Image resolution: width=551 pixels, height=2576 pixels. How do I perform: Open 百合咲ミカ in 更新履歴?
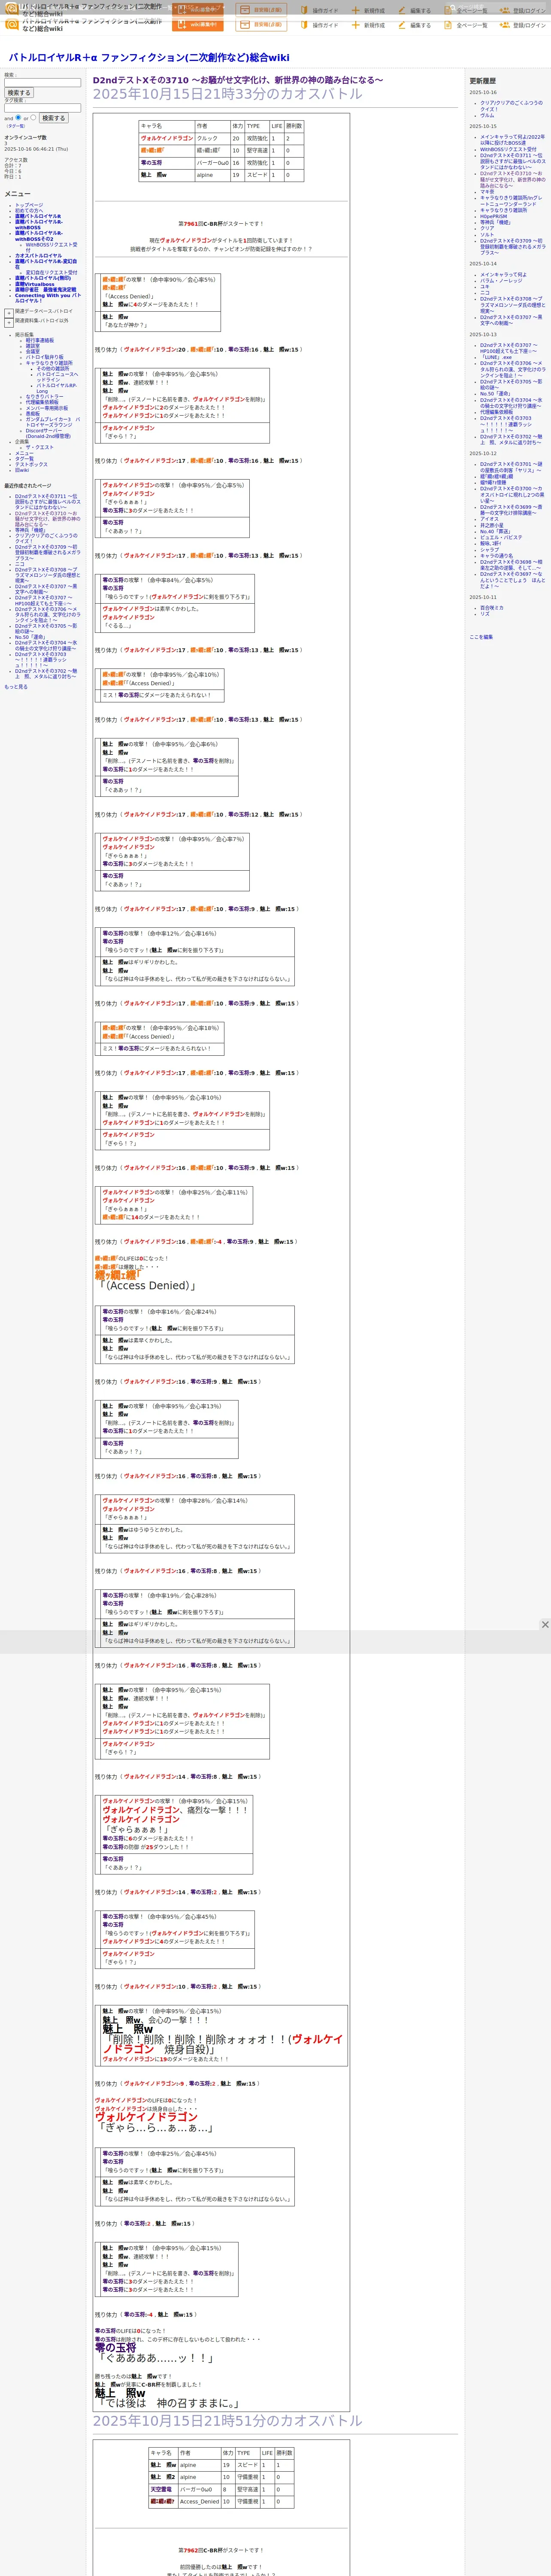coord(492,608)
